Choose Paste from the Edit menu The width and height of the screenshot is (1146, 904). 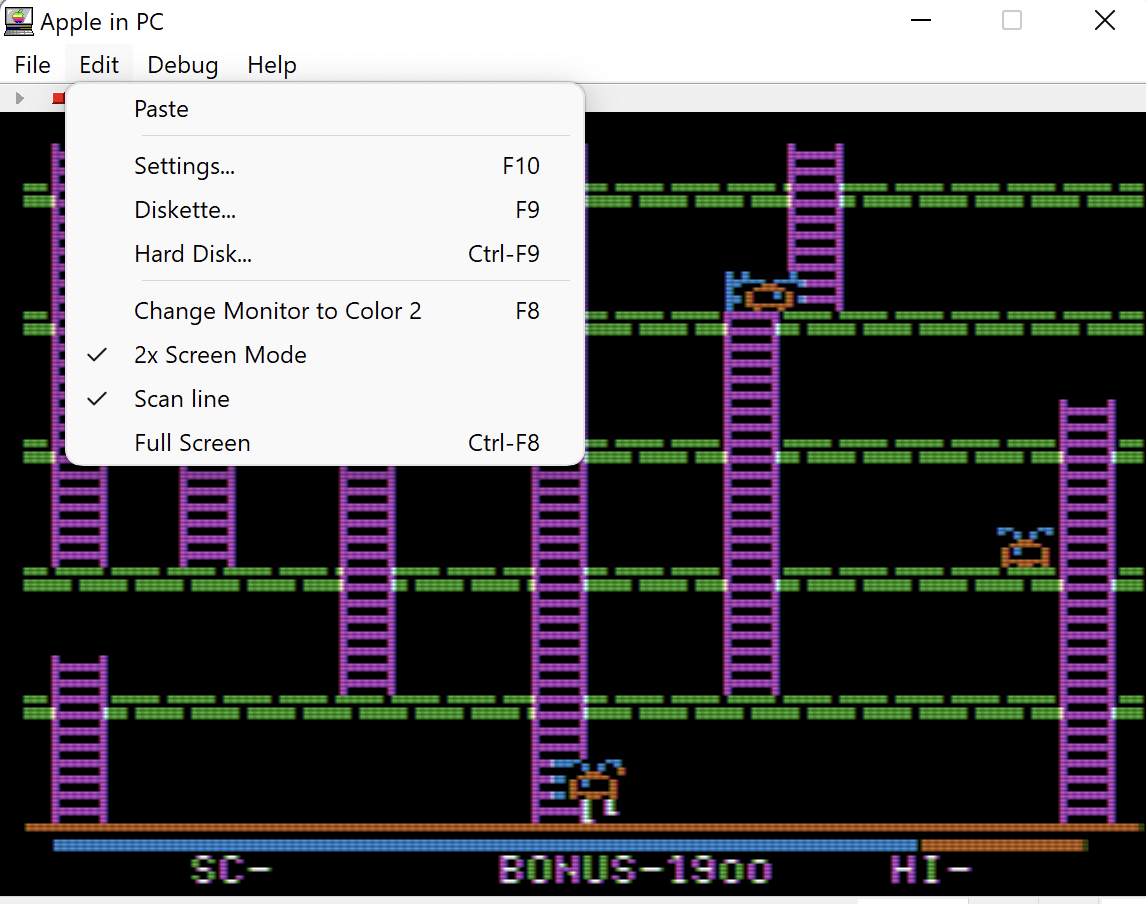point(161,109)
